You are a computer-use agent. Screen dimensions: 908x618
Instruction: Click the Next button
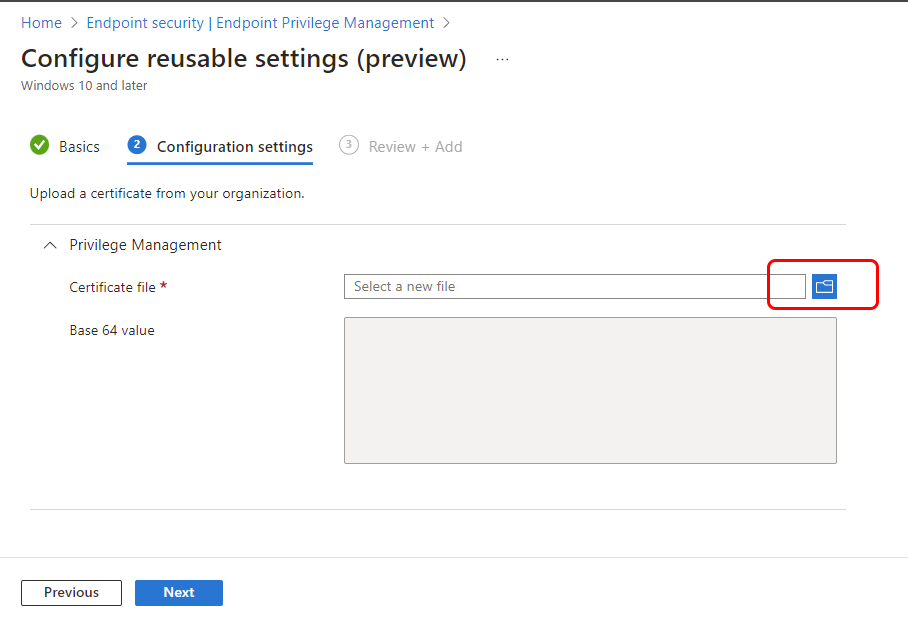click(179, 593)
